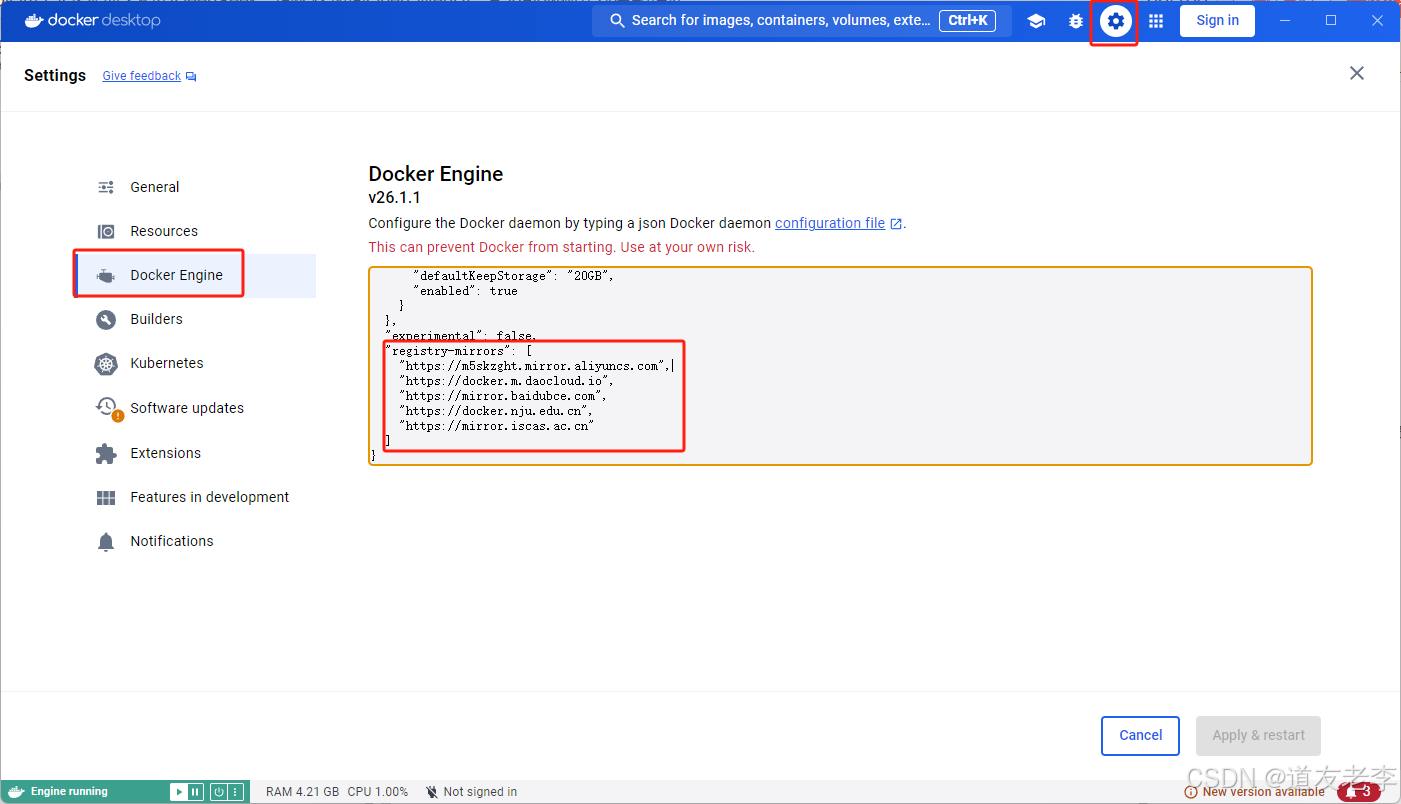The height and width of the screenshot is (804, 1401).
Task: Focus the search images and containers field
Action: pos(802,21)
